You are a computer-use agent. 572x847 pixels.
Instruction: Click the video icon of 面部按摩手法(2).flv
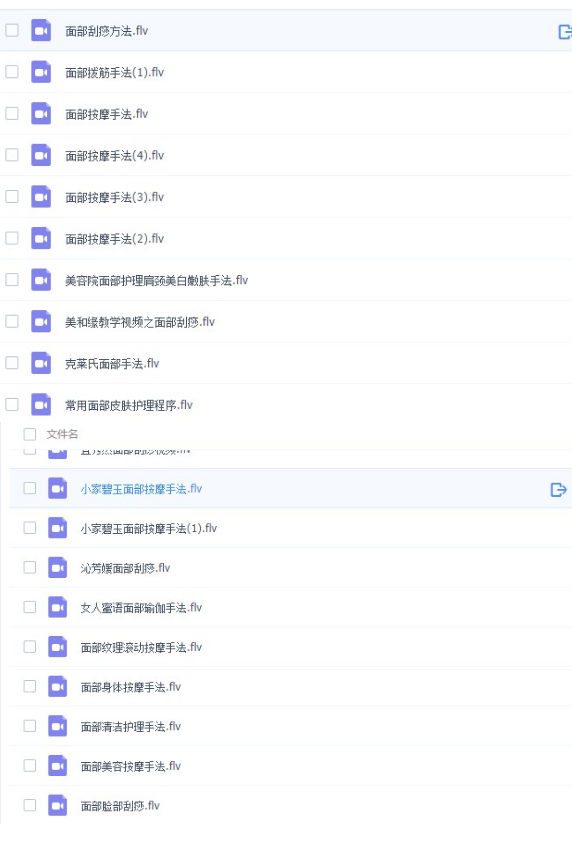pos(41,239)
